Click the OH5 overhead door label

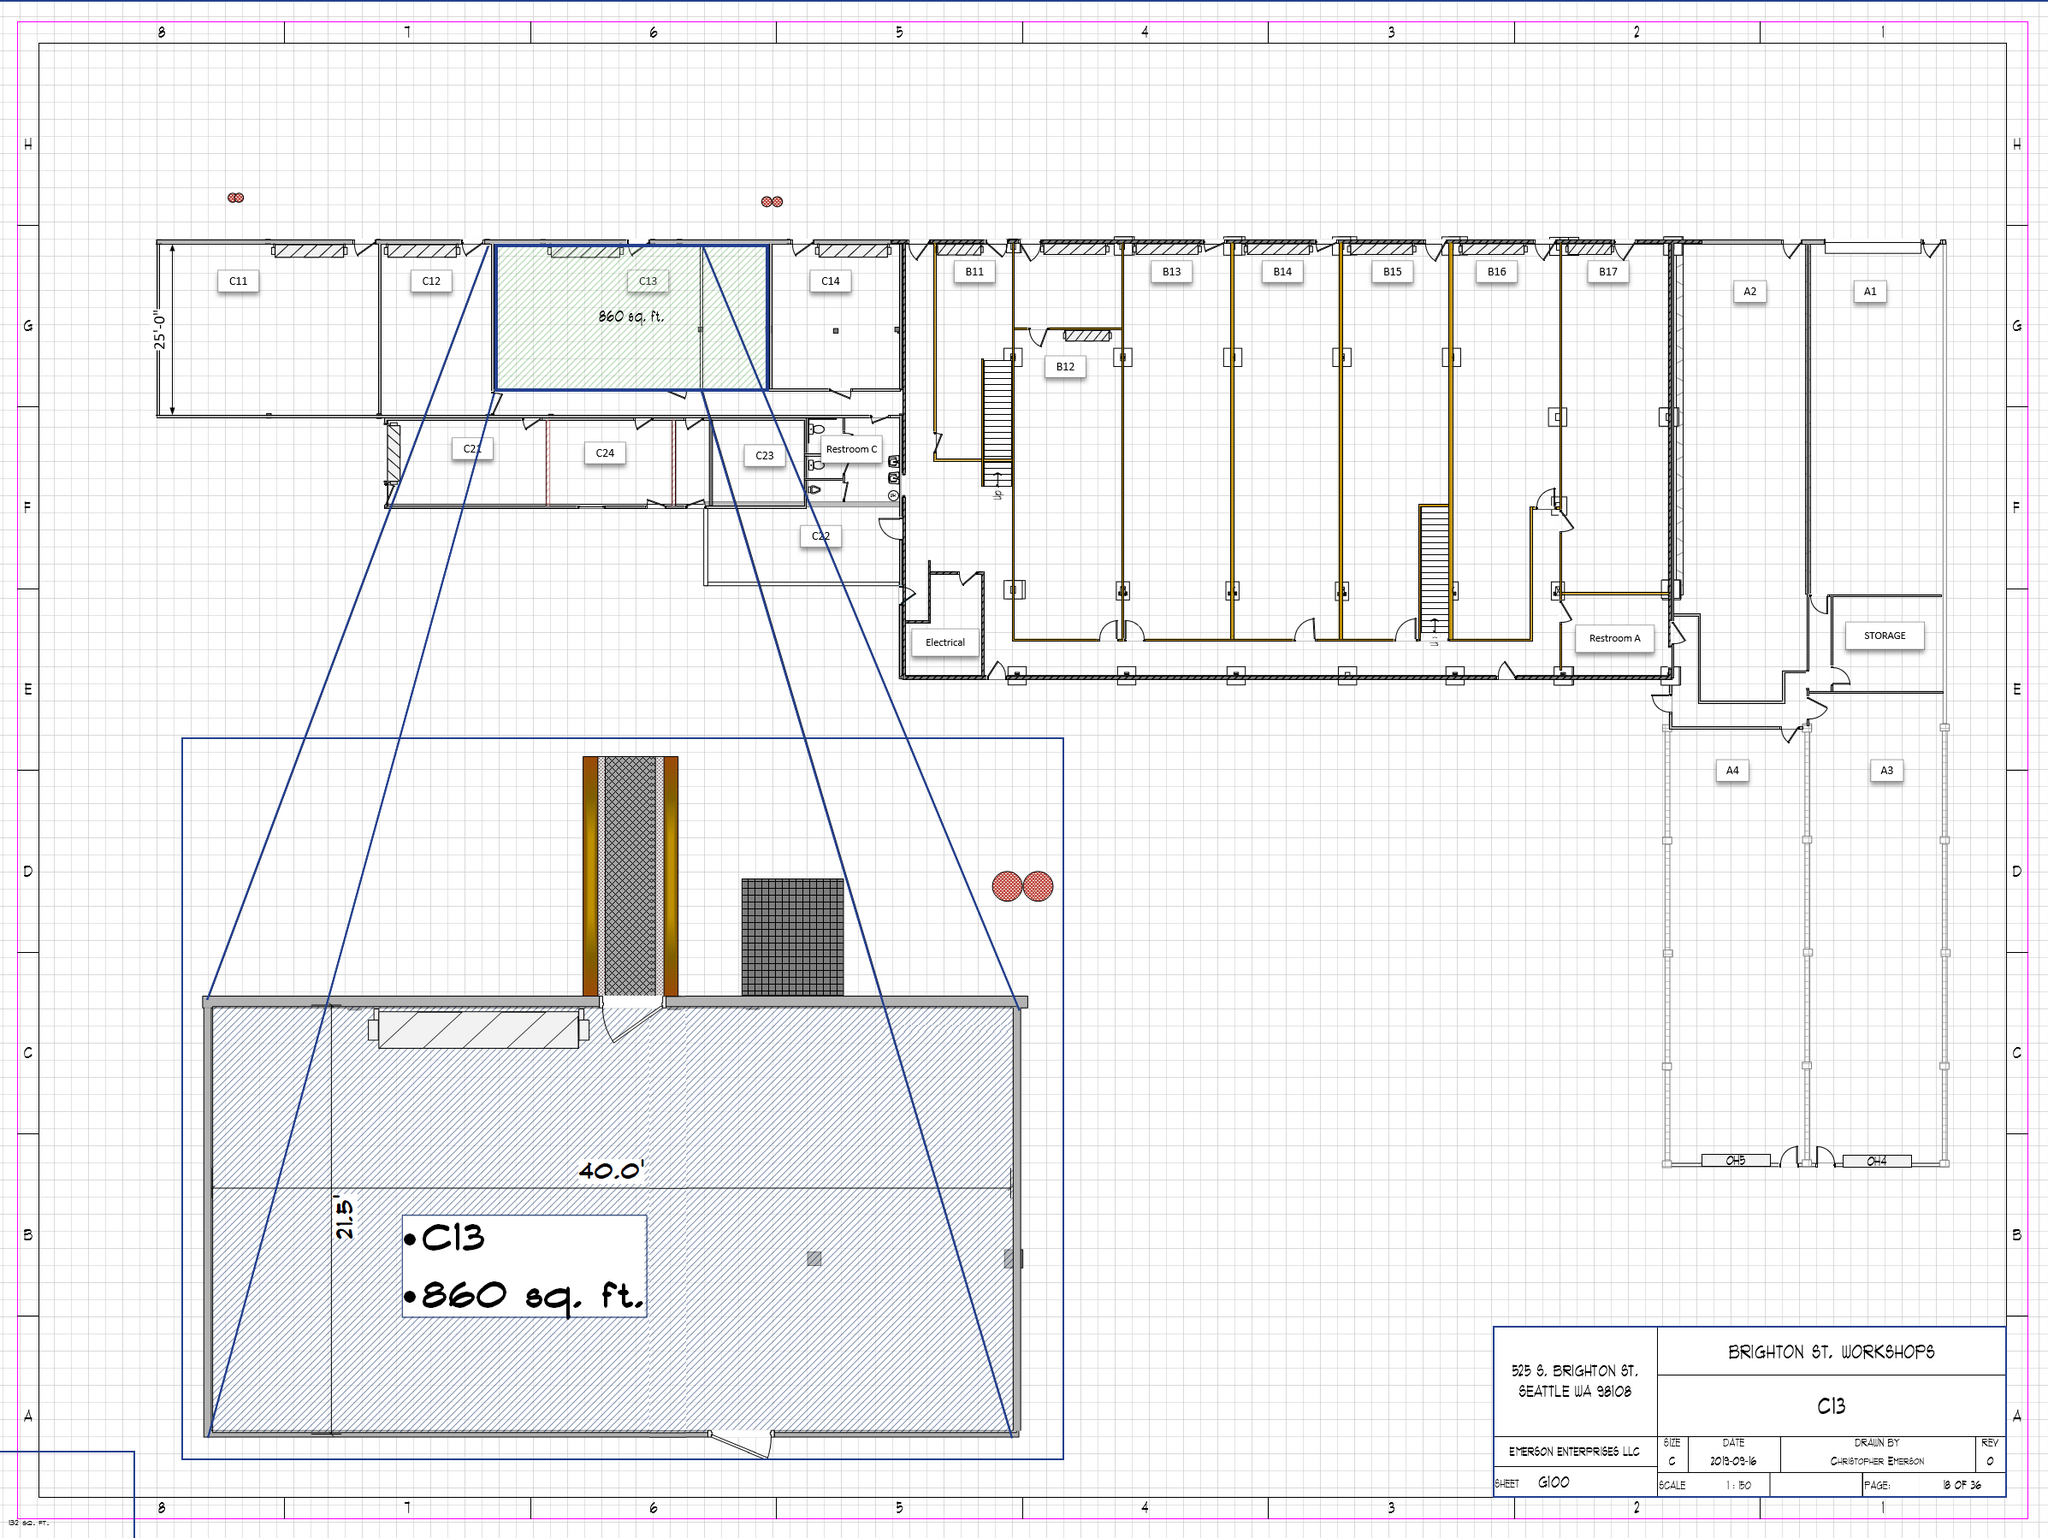(x=1735, y=1161)
